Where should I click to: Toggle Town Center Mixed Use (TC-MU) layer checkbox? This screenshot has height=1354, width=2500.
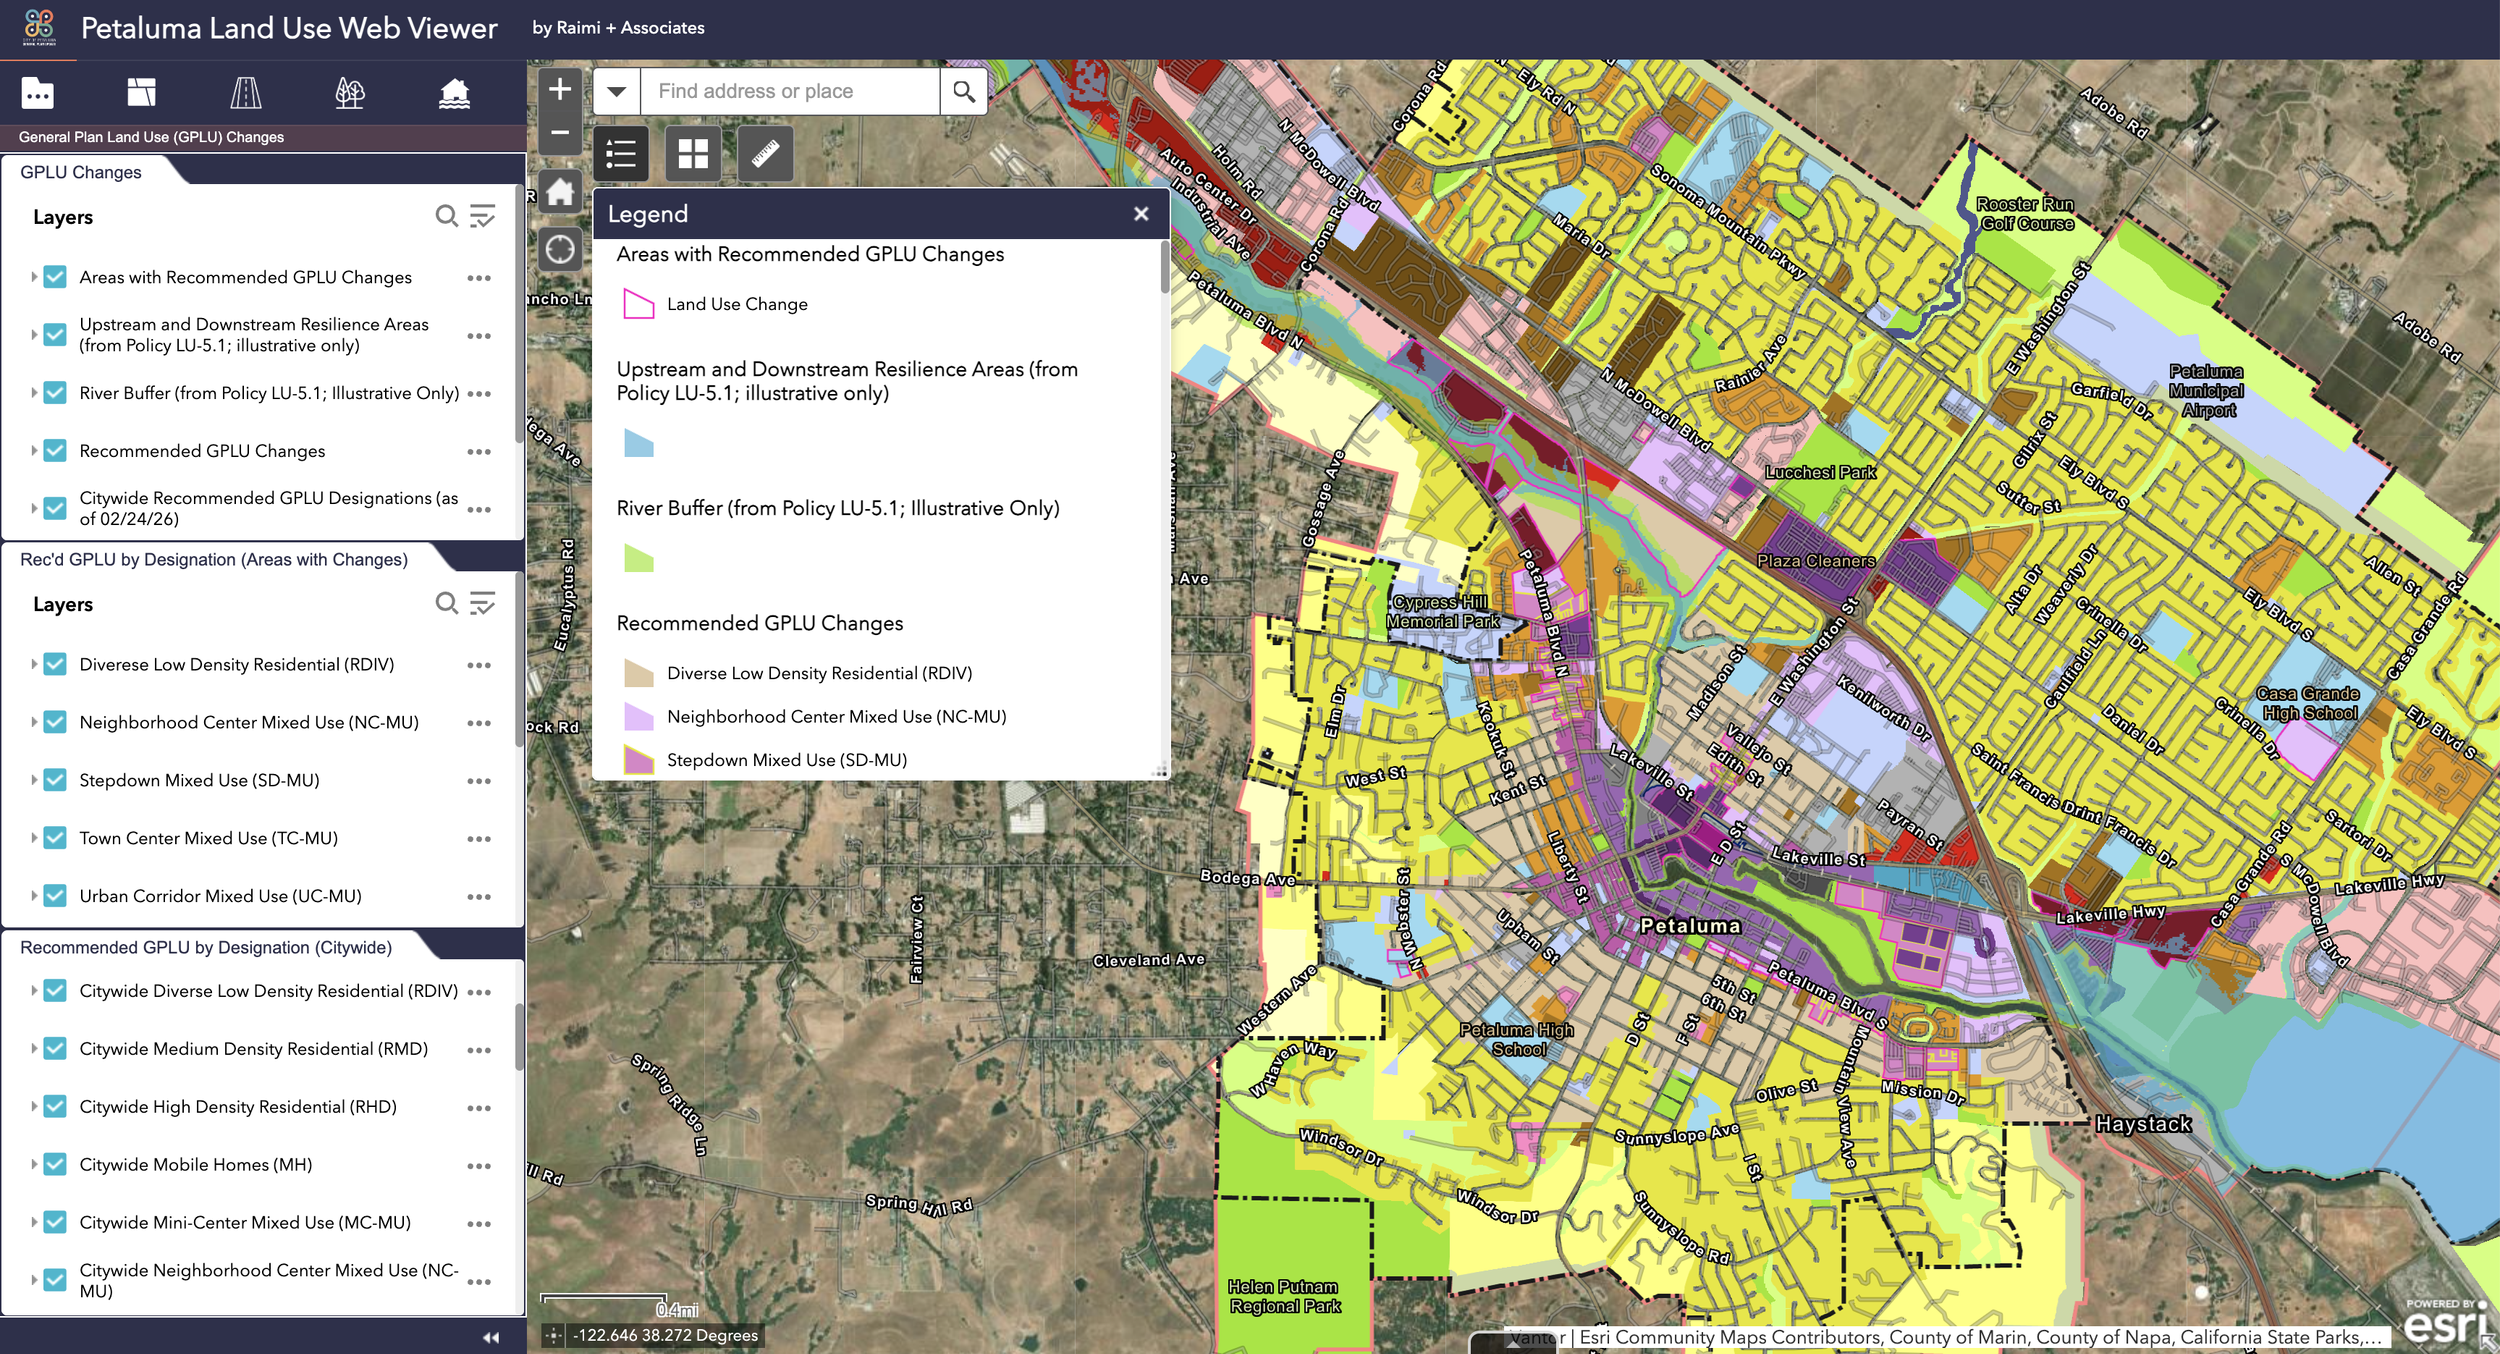[56, 838]
